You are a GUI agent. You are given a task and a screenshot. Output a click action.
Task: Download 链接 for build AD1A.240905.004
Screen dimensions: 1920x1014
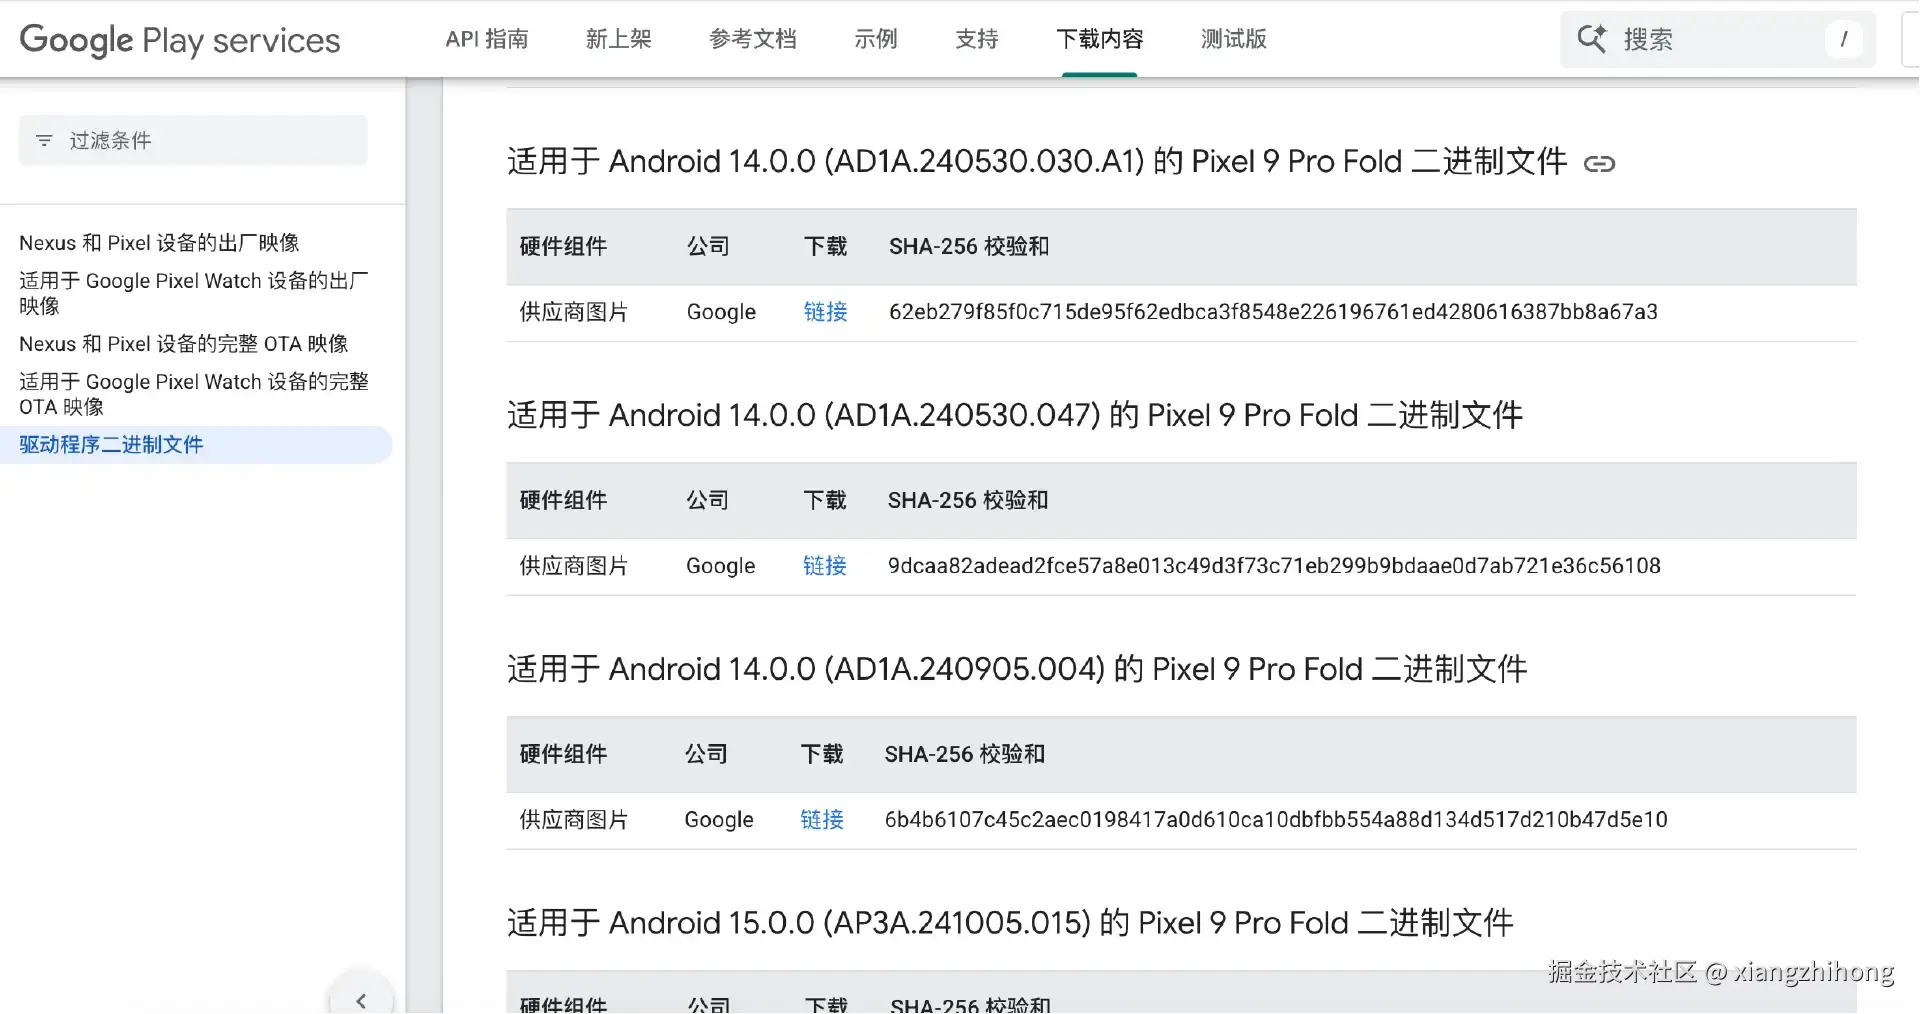click(x=822, y=820)
